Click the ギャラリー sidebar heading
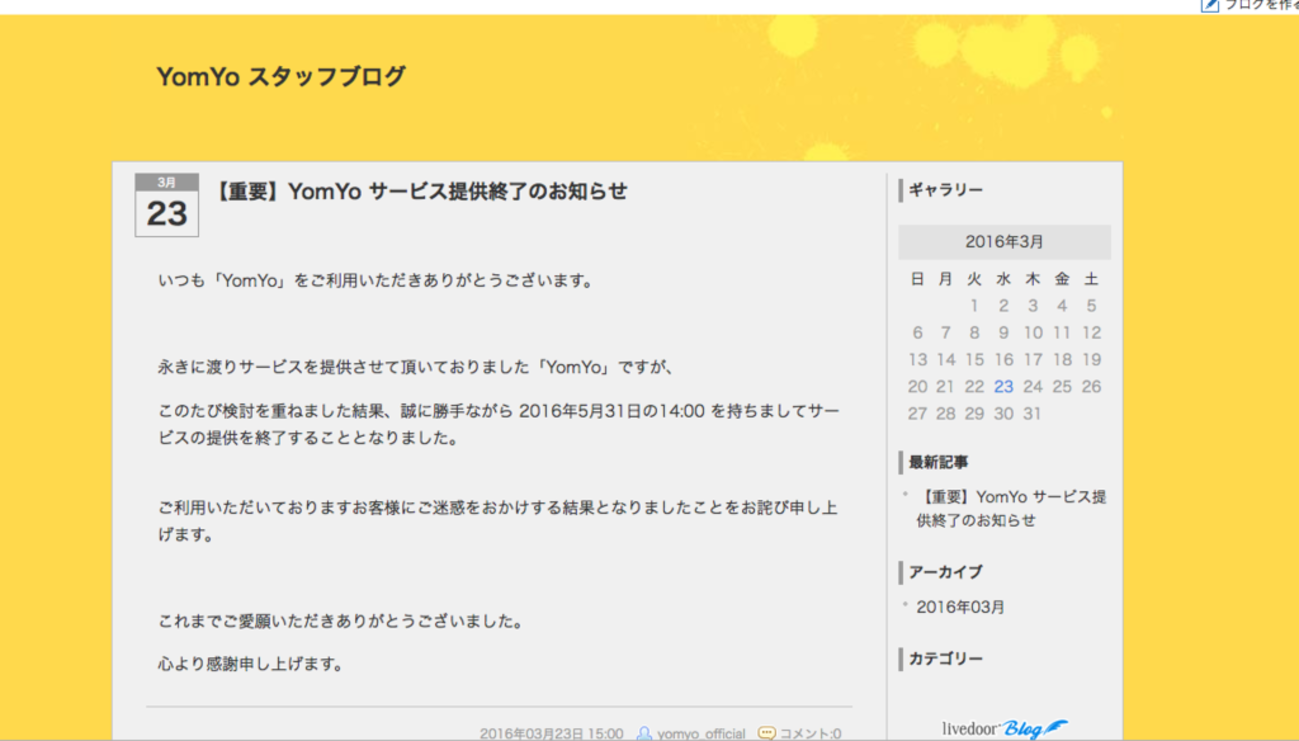The height and width of the screenshot is (741, 1299). 946,190
